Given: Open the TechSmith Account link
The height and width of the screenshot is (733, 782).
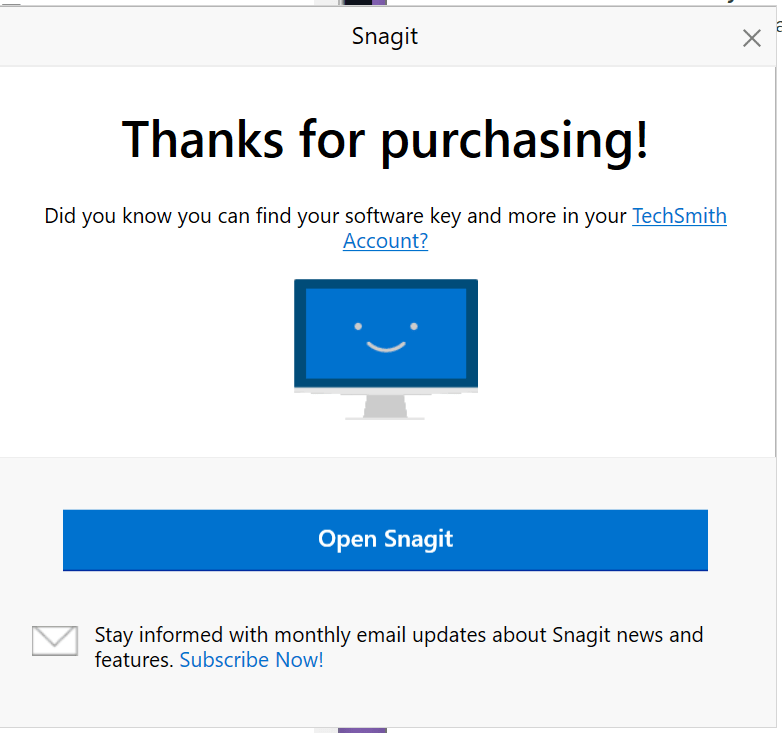Looking at the screenshot, I should (x=679, y=216).
